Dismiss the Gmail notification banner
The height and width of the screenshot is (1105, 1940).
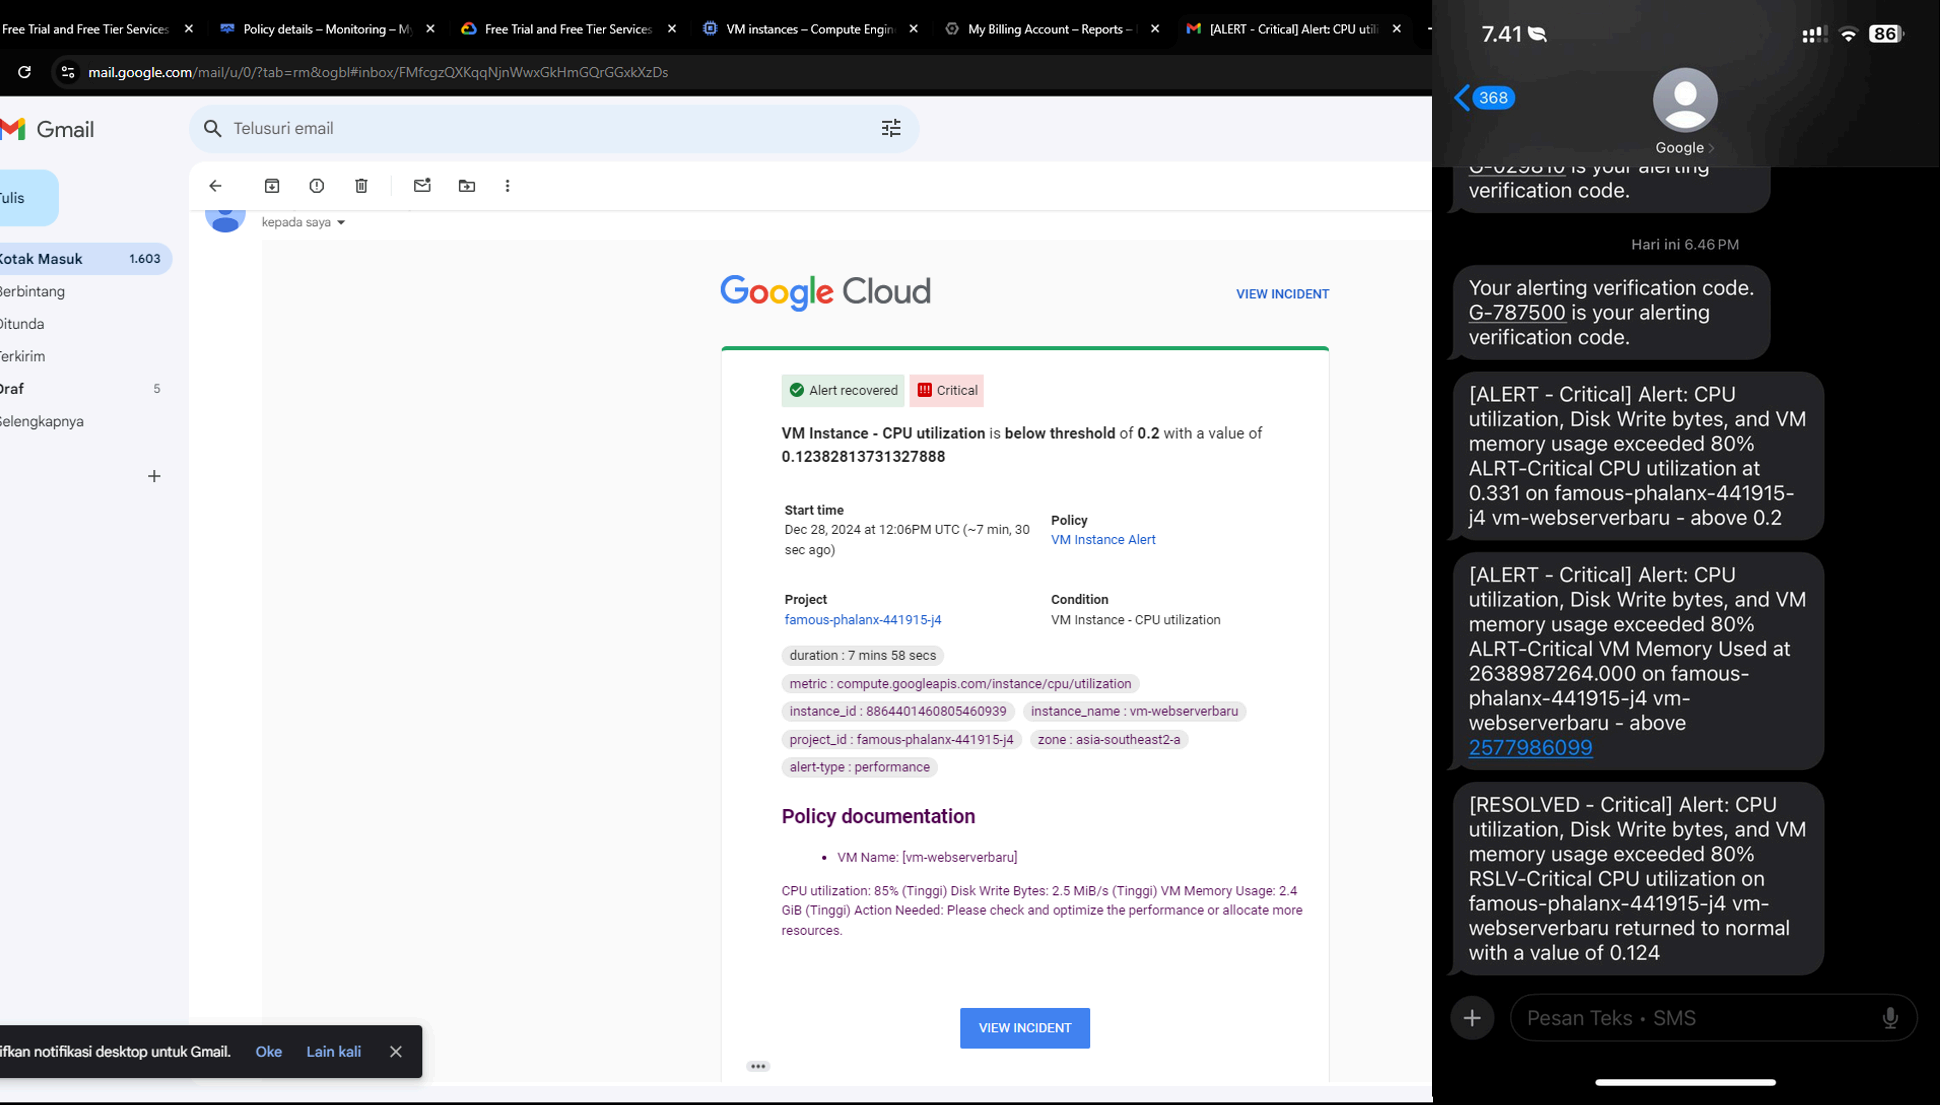(396, 1052)
